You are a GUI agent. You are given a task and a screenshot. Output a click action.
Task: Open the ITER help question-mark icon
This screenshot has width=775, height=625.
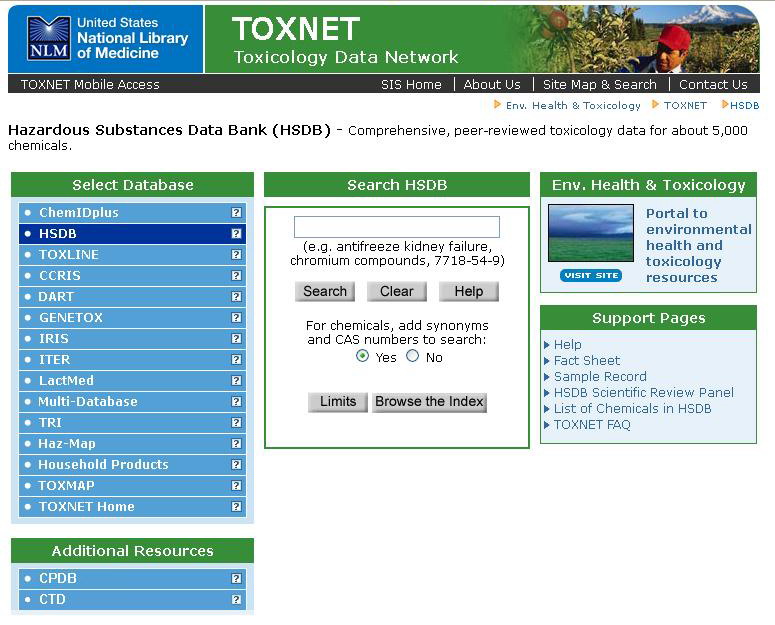[236, 360]
